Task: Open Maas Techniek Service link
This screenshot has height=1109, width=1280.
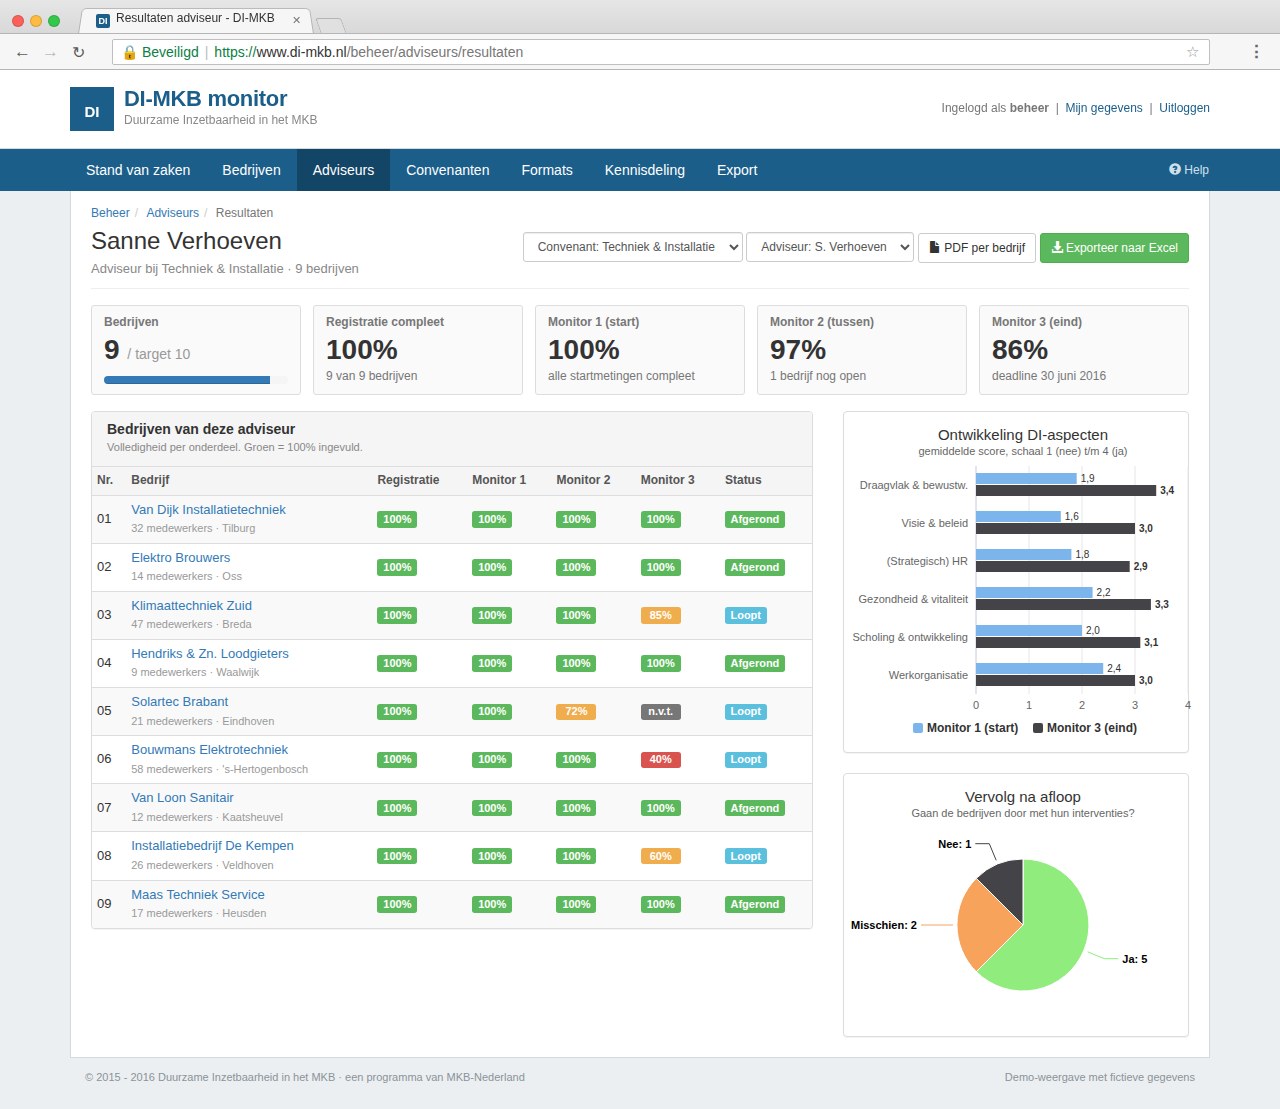Action: coord(198,894)
